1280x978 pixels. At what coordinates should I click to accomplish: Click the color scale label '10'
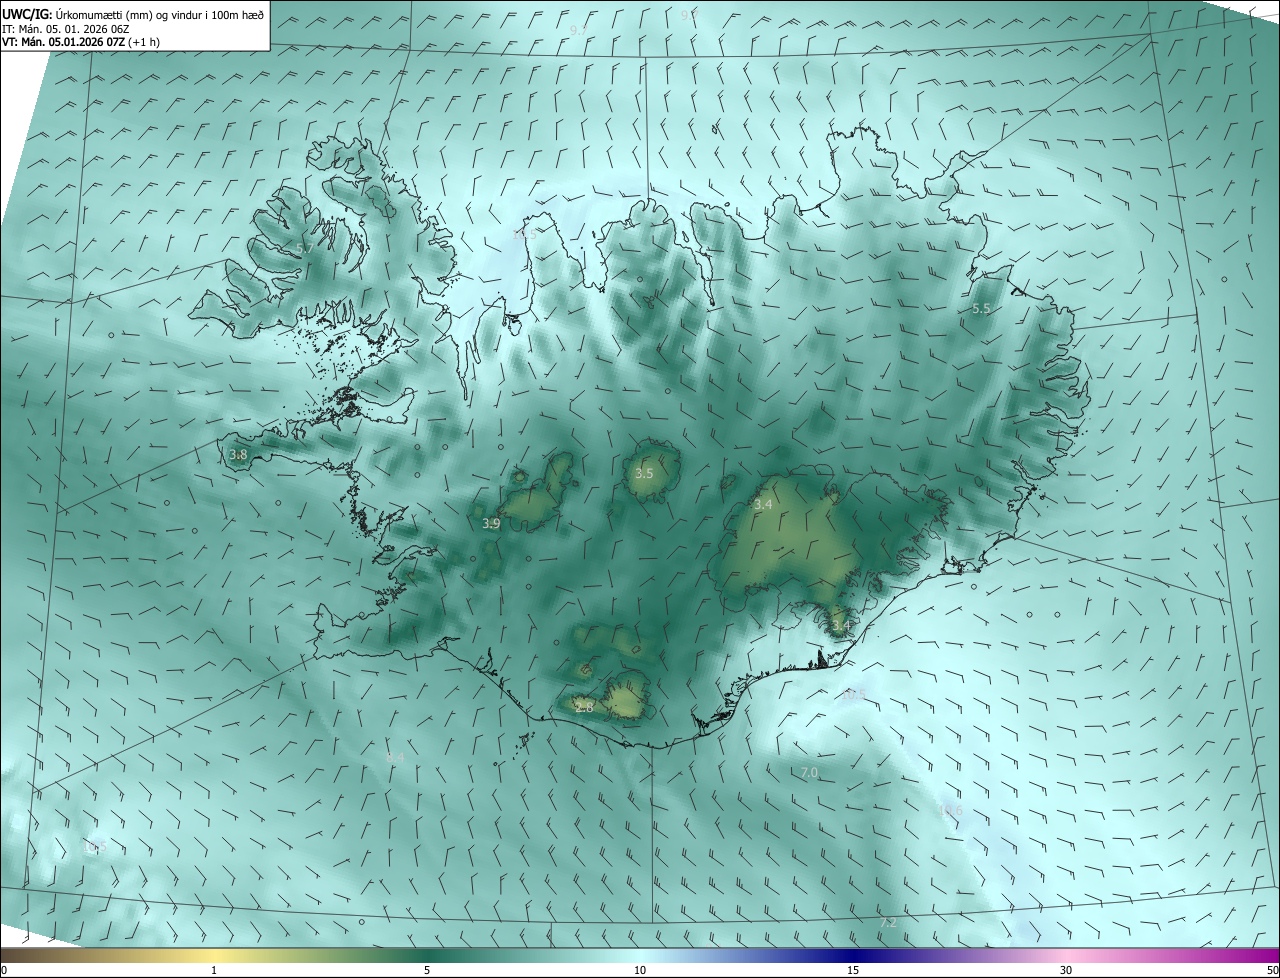[640, 970]
